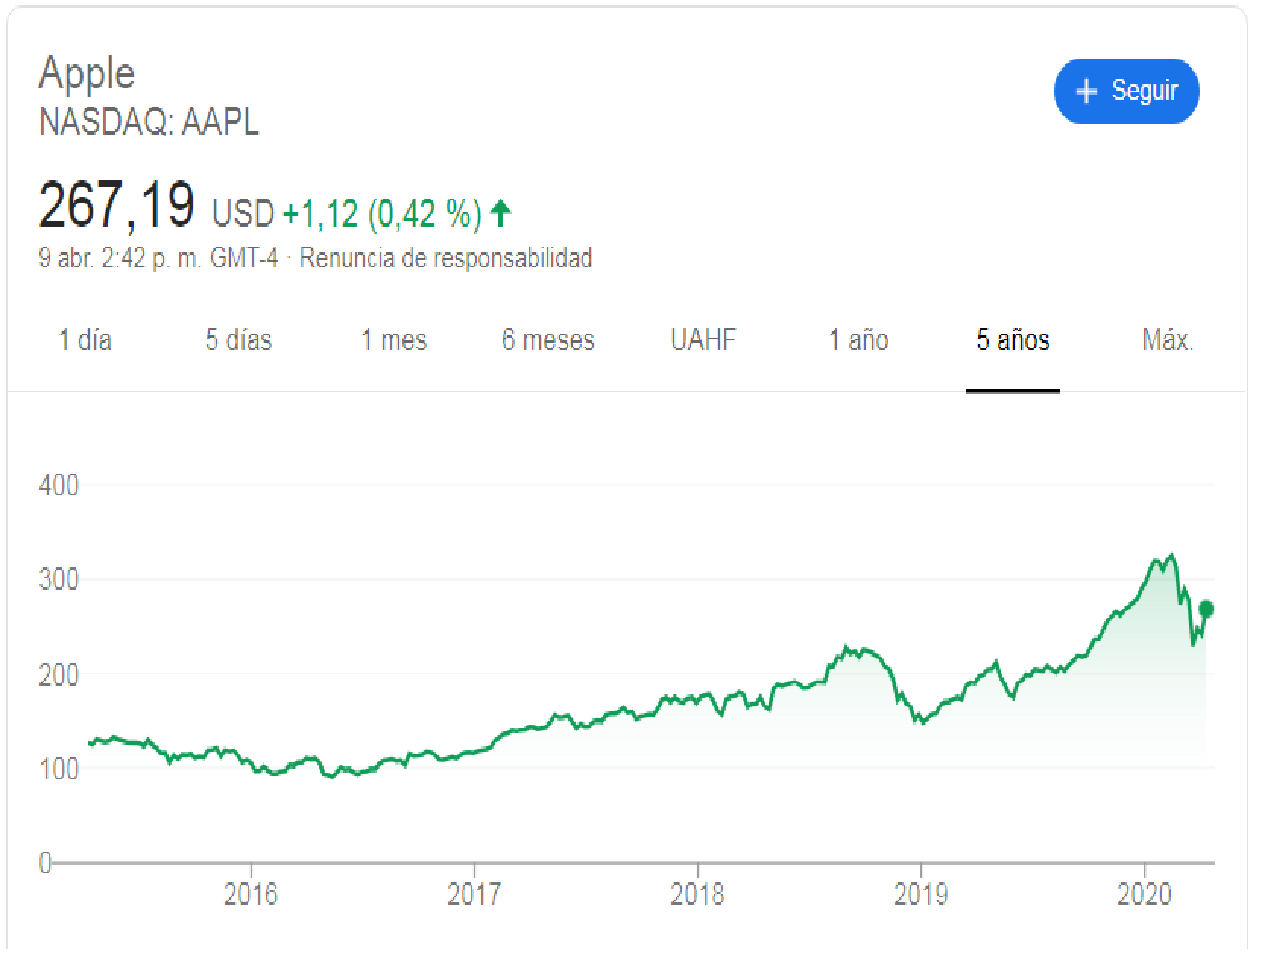Click the Apple company name heading

pos(87,73)
